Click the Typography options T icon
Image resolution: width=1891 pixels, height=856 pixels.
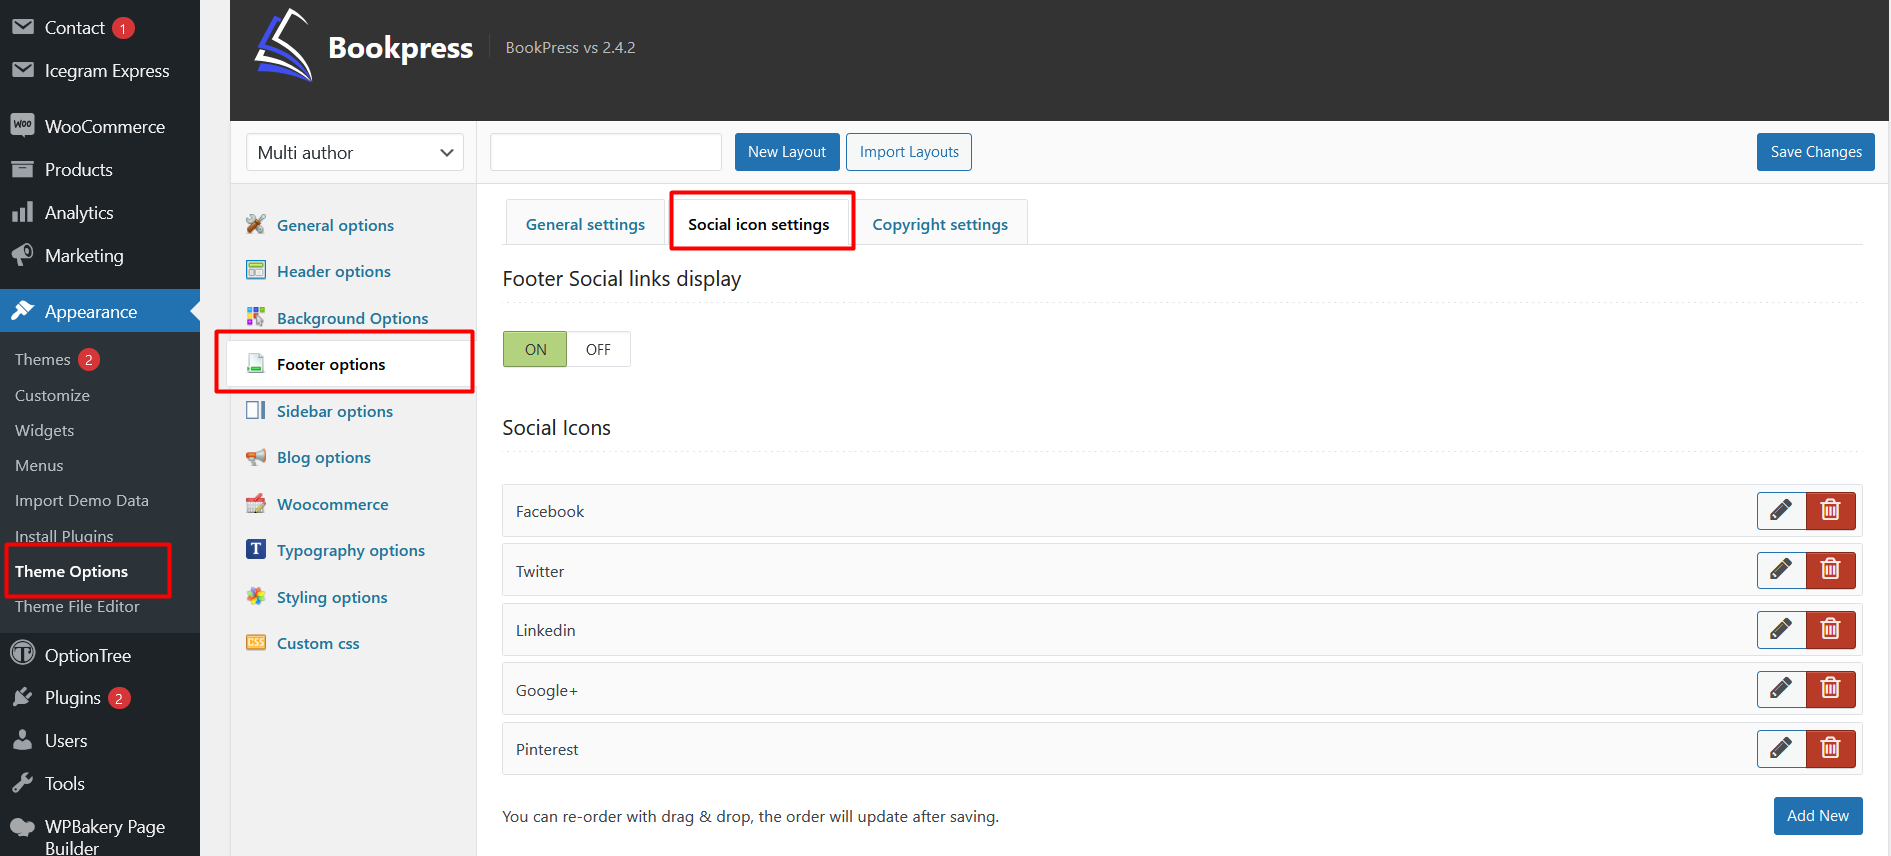pos(256,549)
